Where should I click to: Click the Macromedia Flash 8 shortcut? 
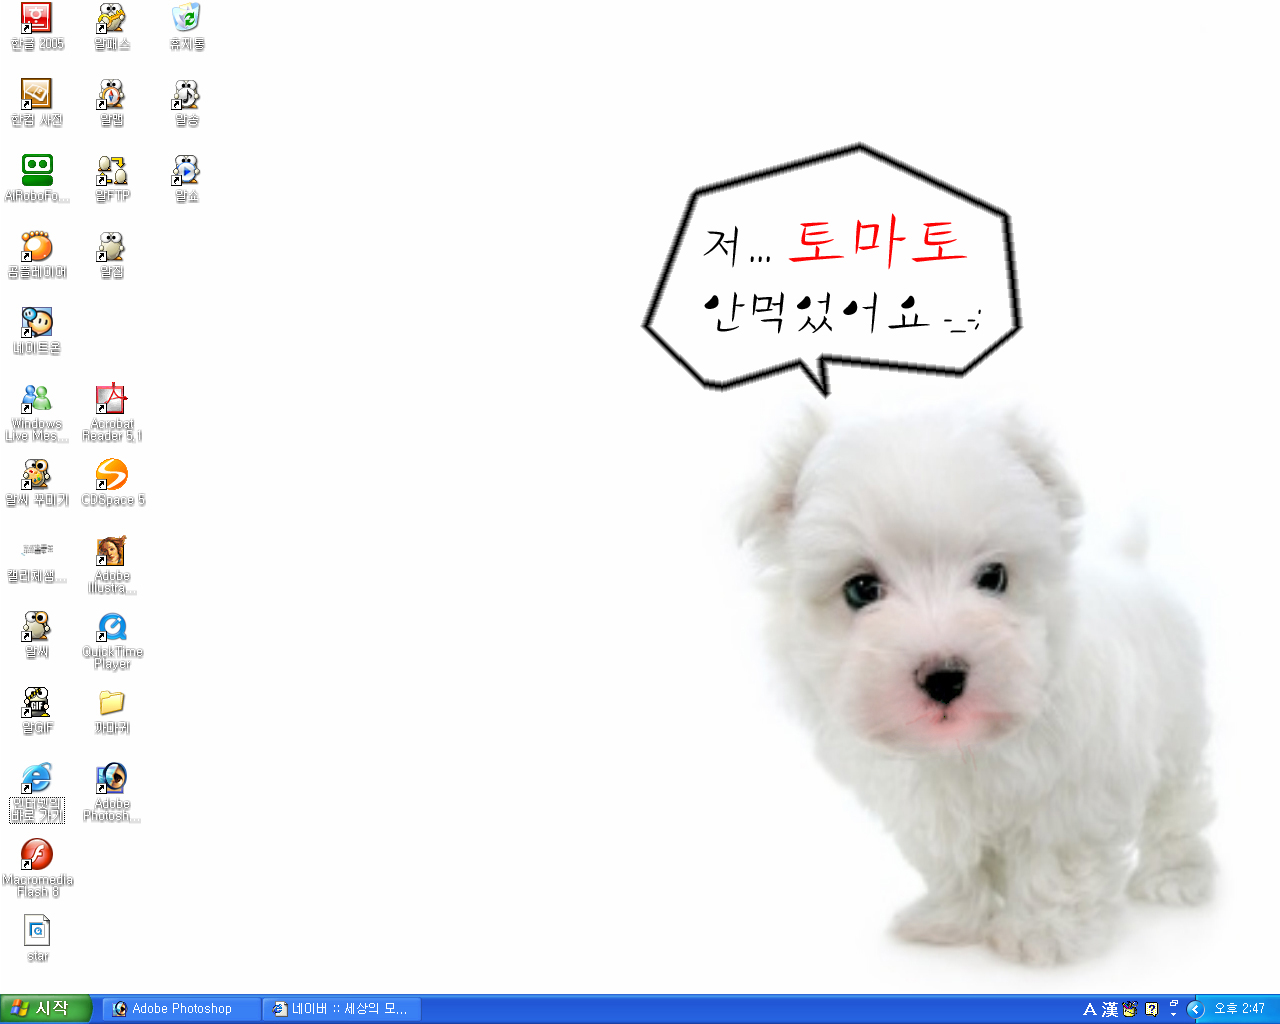point(37,855)
